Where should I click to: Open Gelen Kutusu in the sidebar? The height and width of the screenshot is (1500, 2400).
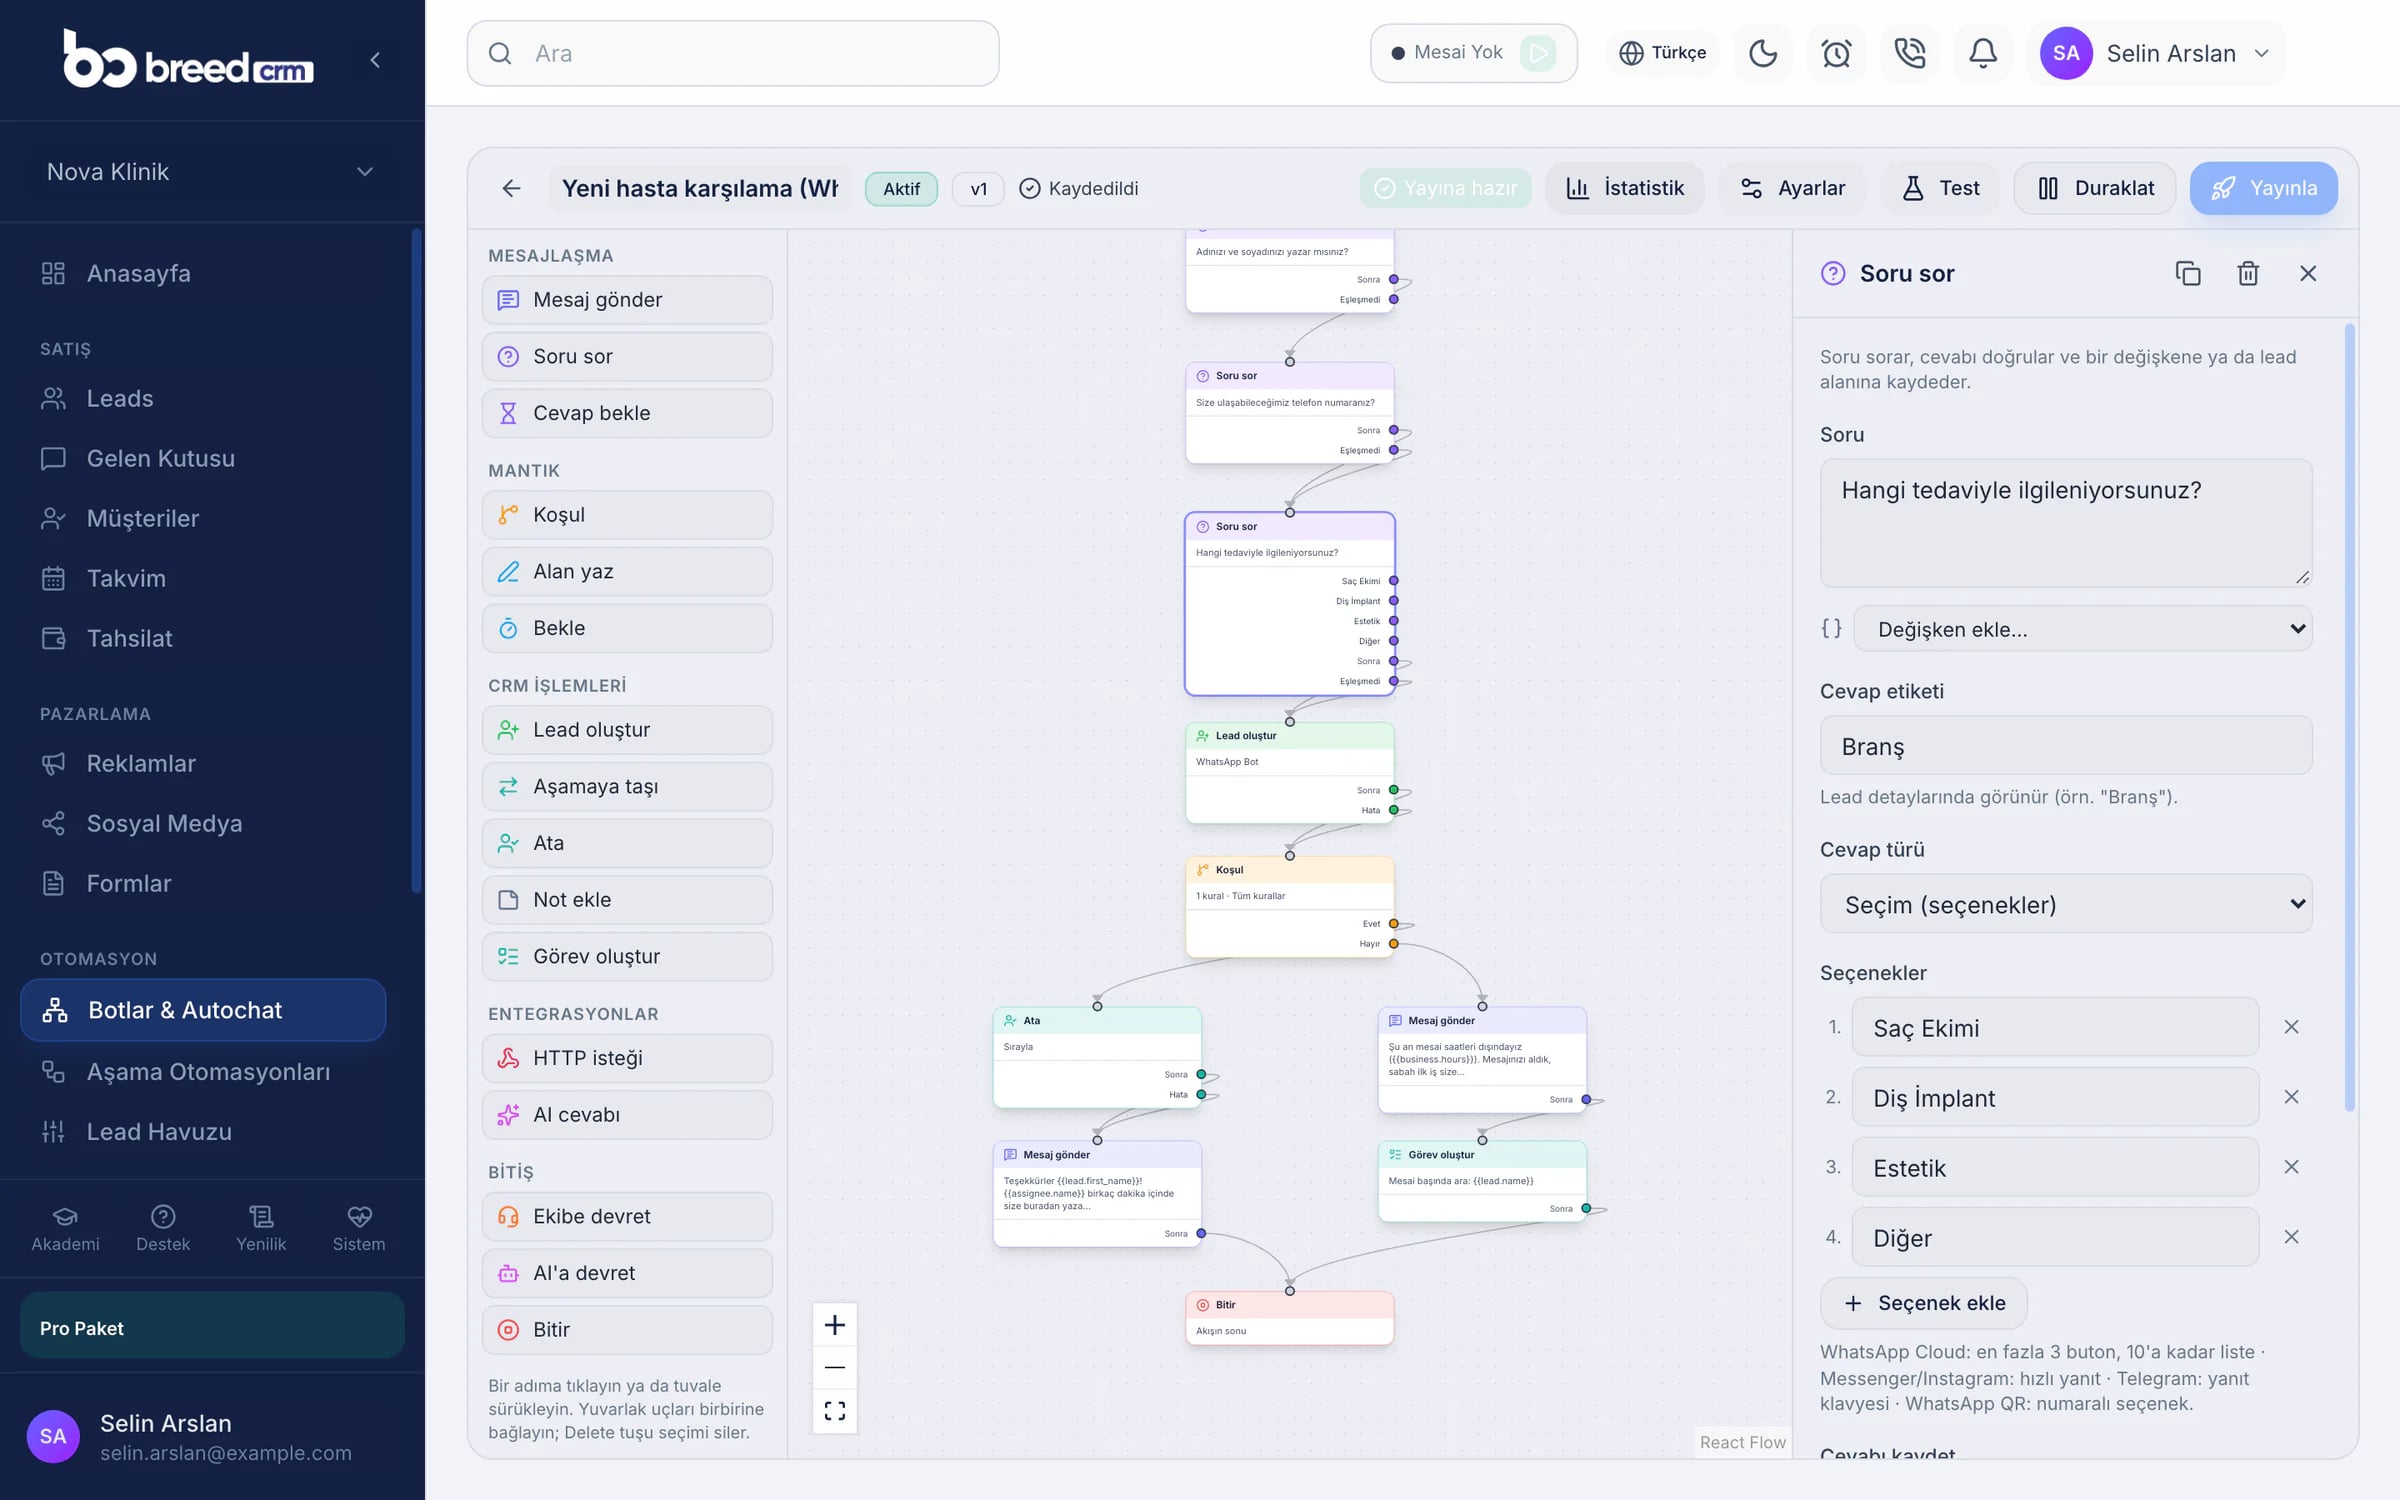(203, 458)
